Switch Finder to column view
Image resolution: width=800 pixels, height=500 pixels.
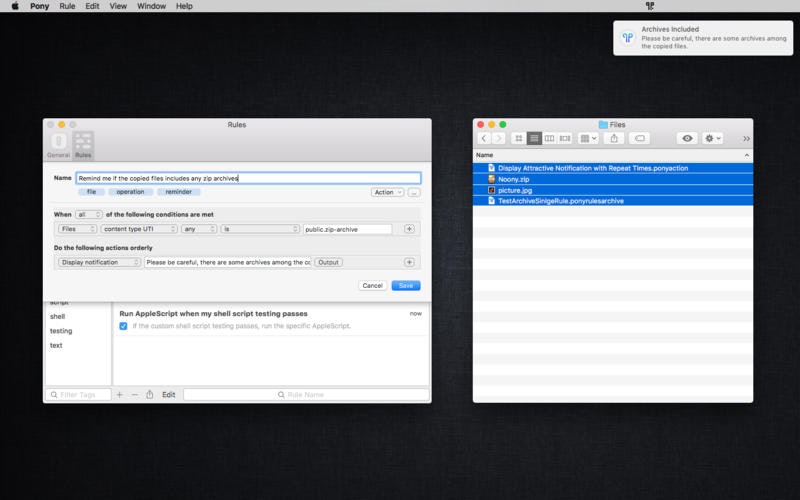point(549,138)
